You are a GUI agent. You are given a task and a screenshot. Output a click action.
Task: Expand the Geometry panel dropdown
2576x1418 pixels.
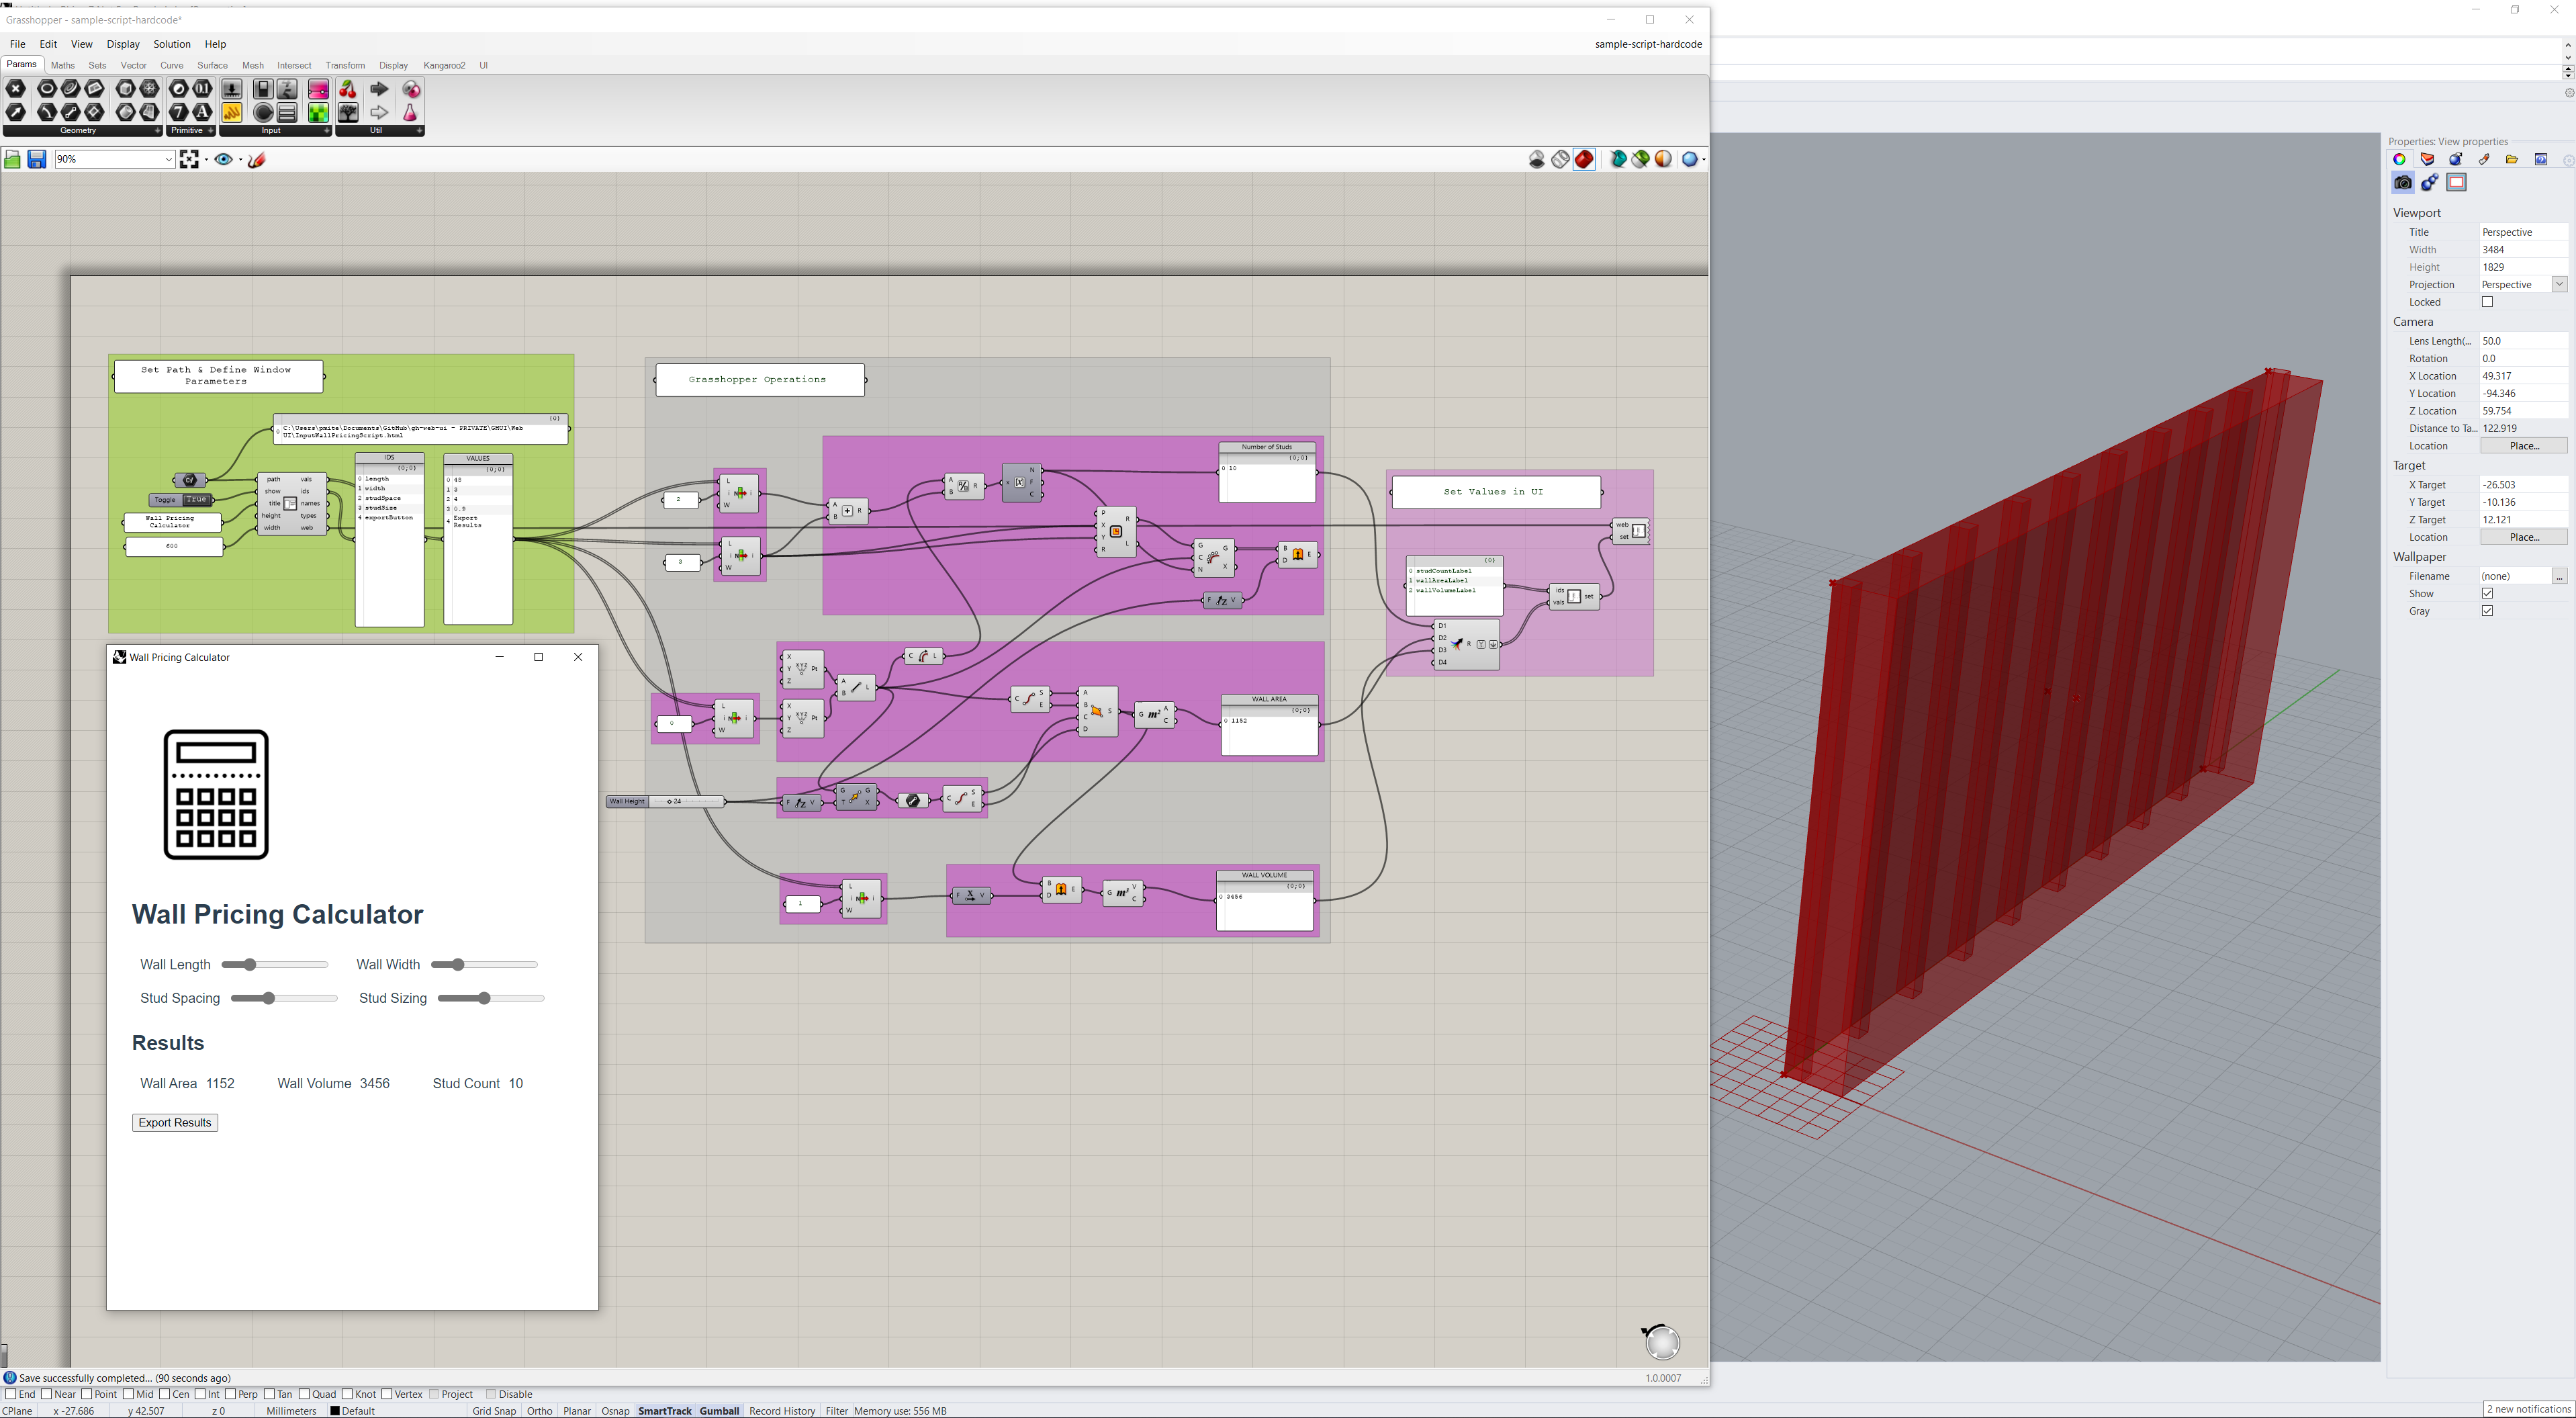coord(157,131)
